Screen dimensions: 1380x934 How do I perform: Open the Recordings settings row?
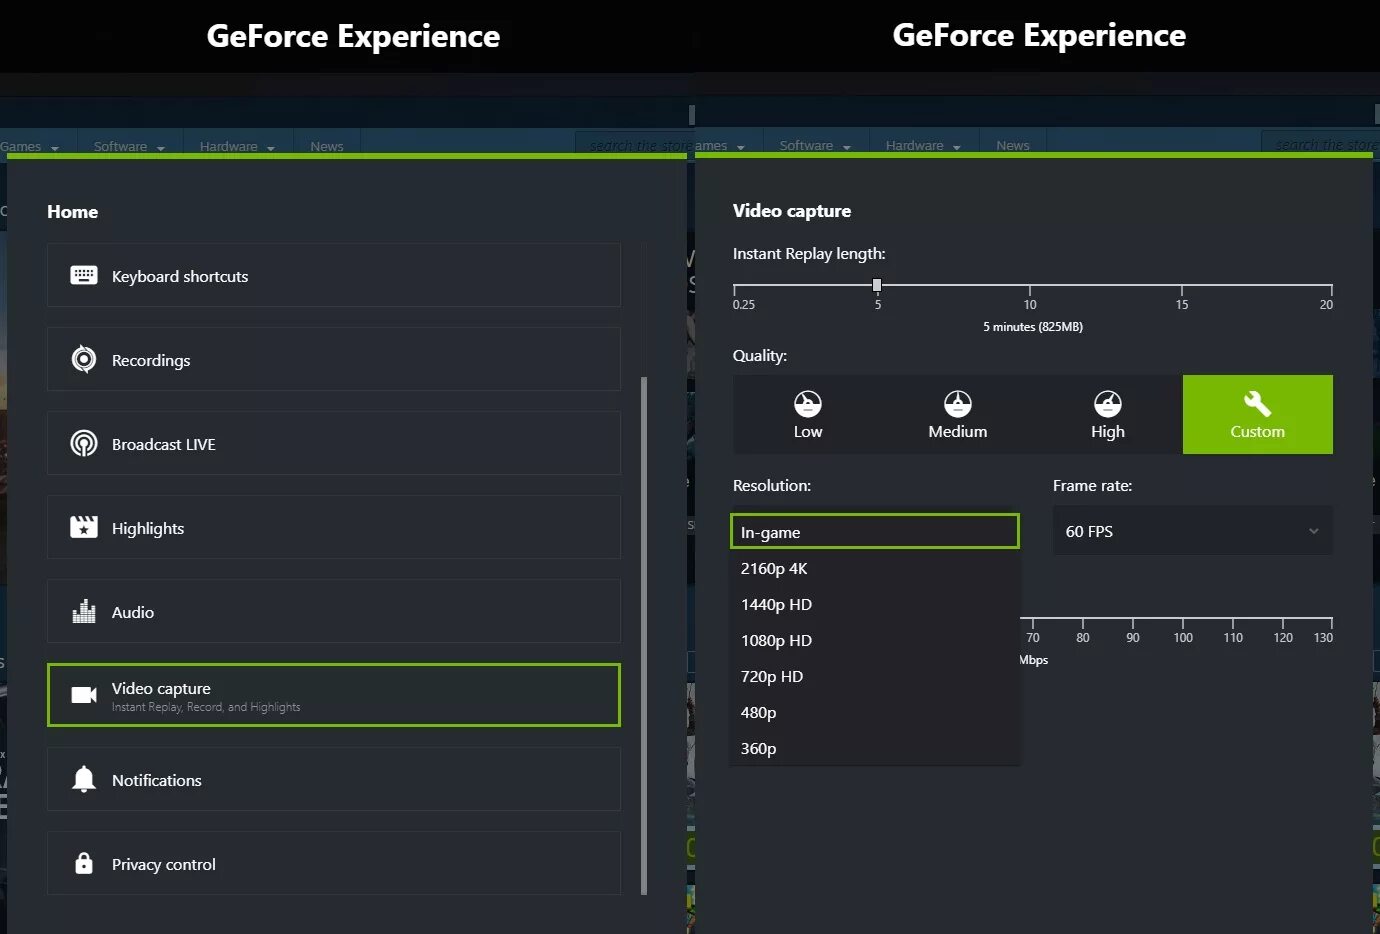[334, 359]
